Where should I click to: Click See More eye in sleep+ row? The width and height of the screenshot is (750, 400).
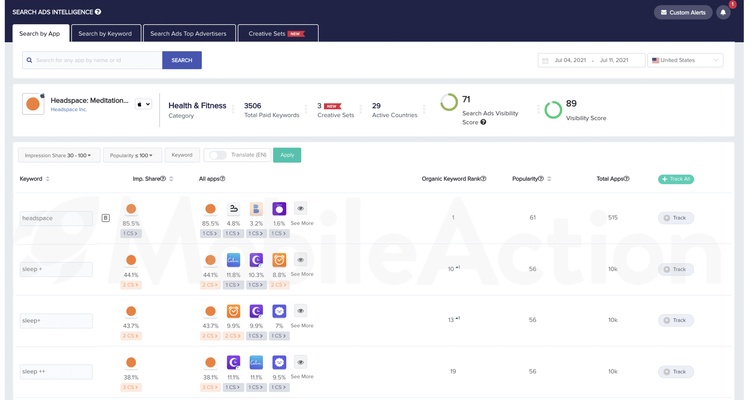coord(300,311)
